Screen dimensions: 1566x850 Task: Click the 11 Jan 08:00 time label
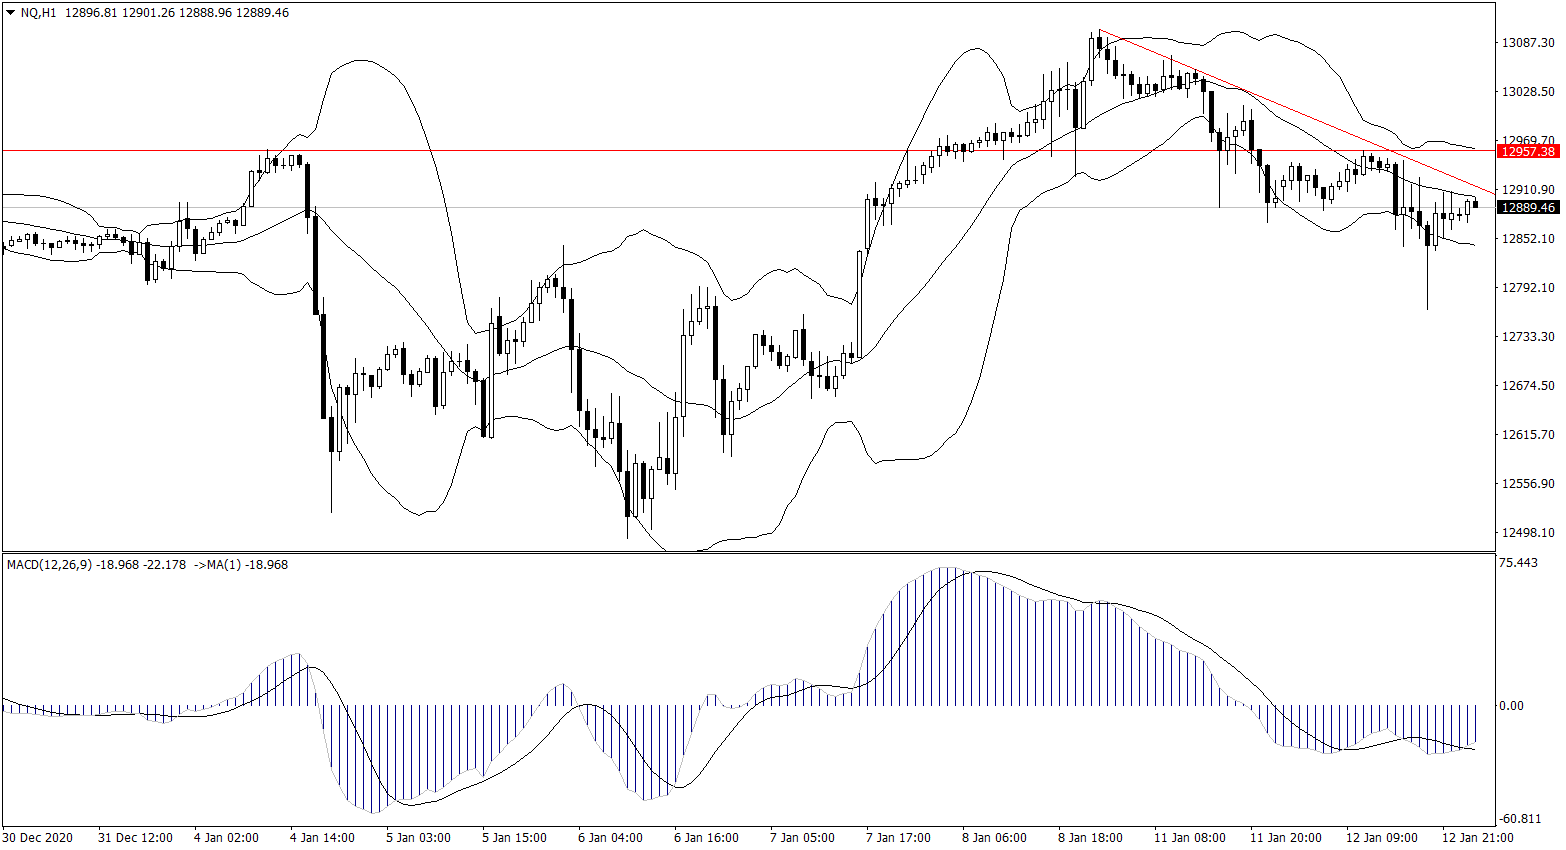[1189, 838]
